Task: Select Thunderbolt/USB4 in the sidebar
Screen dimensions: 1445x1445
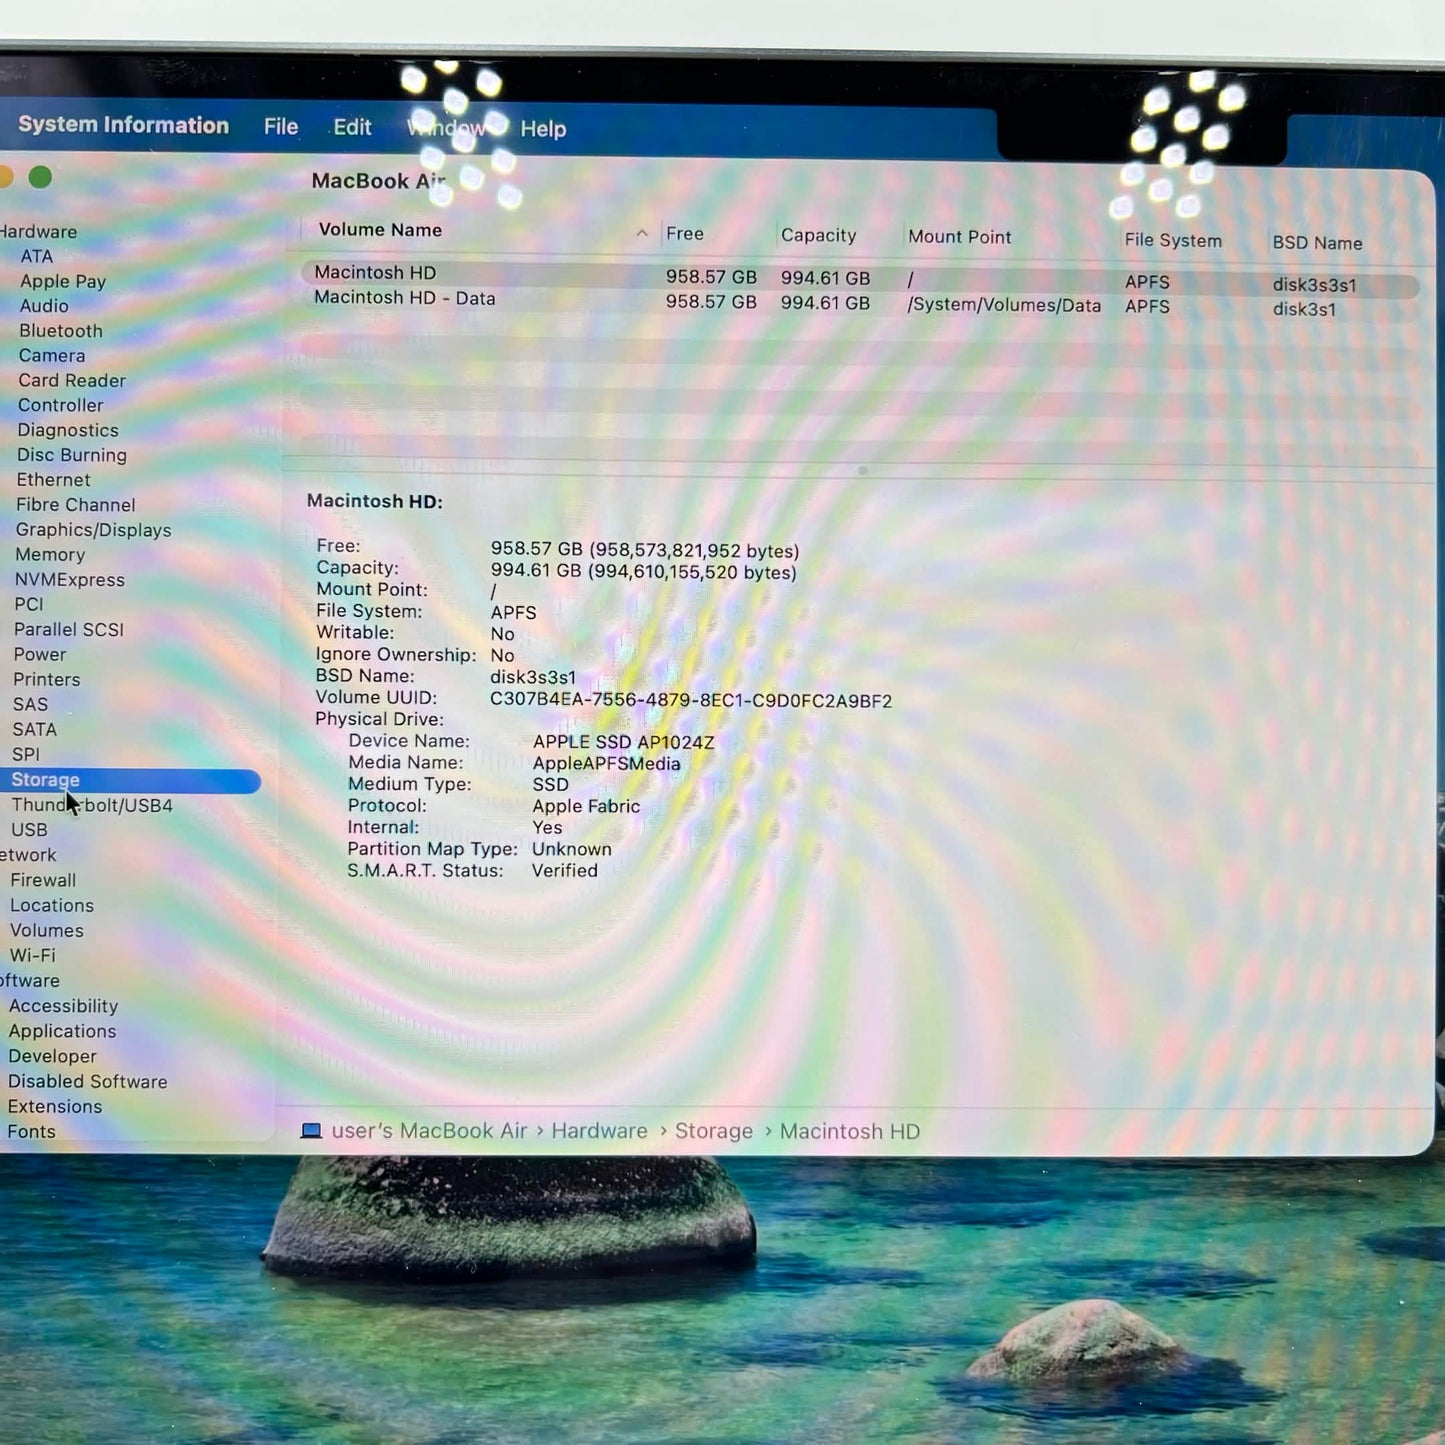Action: (92, 806)
